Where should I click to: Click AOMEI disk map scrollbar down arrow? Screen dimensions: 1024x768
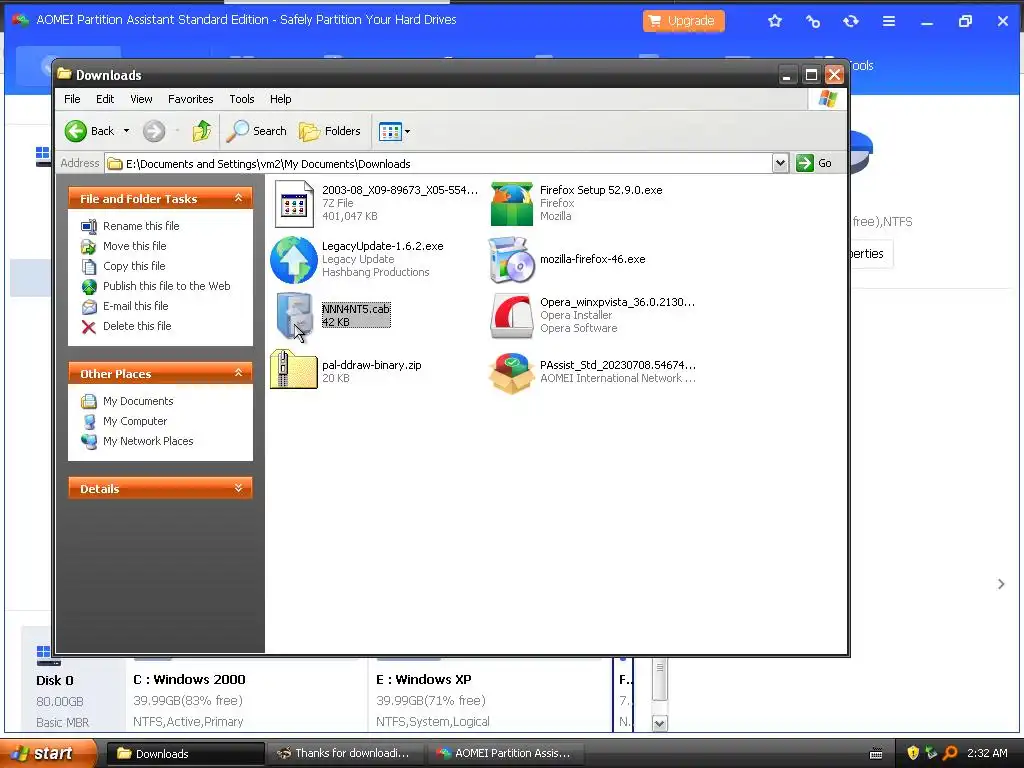[660, 723]
